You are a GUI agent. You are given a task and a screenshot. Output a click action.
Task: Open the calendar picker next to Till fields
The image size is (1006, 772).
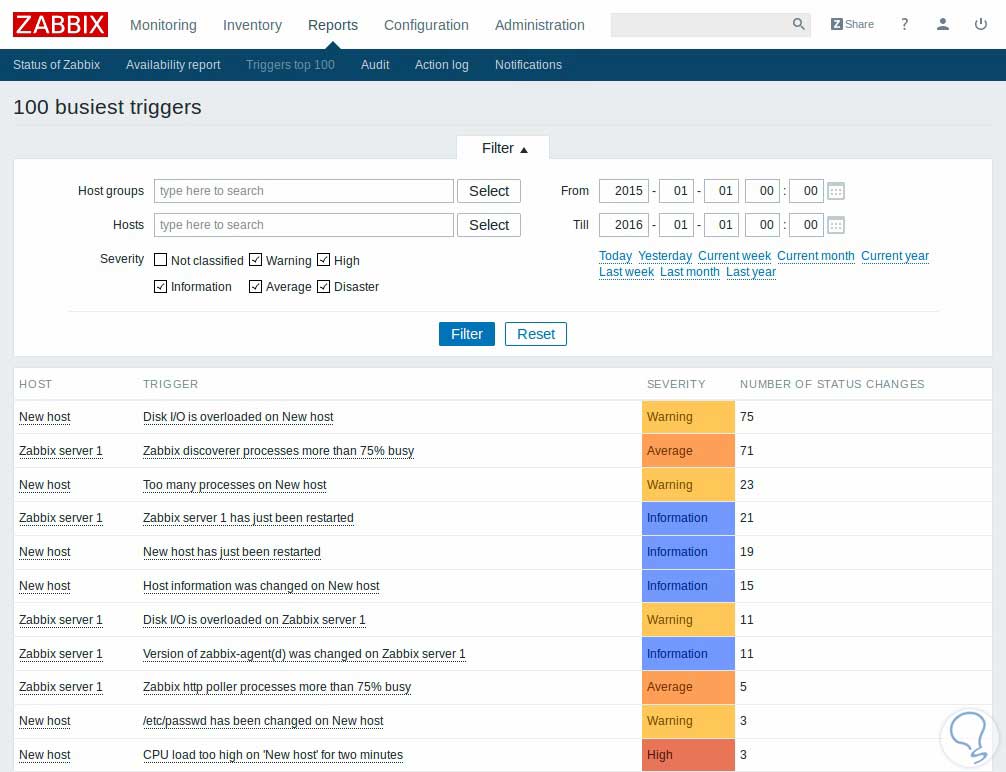coord(835,224)
